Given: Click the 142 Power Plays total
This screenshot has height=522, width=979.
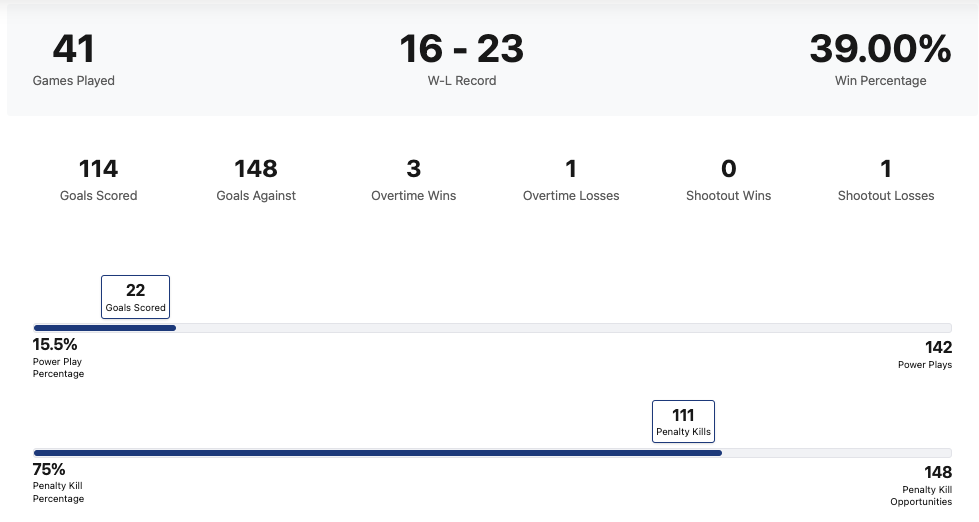Looking at the screenshot, I should coord(925,354).
